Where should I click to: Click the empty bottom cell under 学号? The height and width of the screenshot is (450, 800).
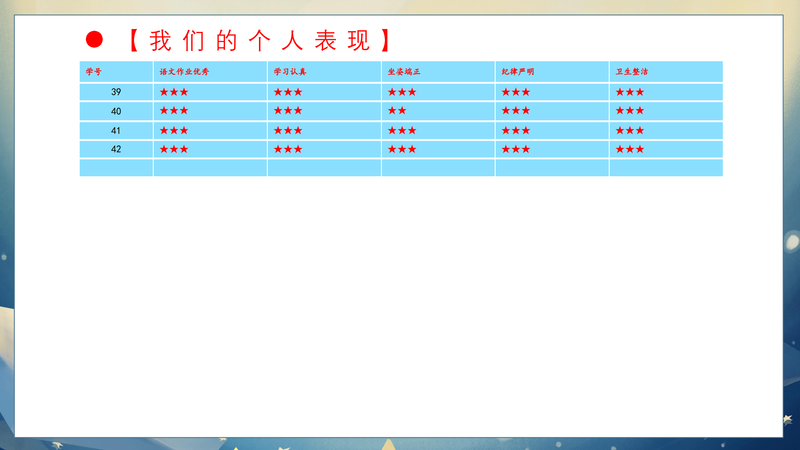pos(116,168)
